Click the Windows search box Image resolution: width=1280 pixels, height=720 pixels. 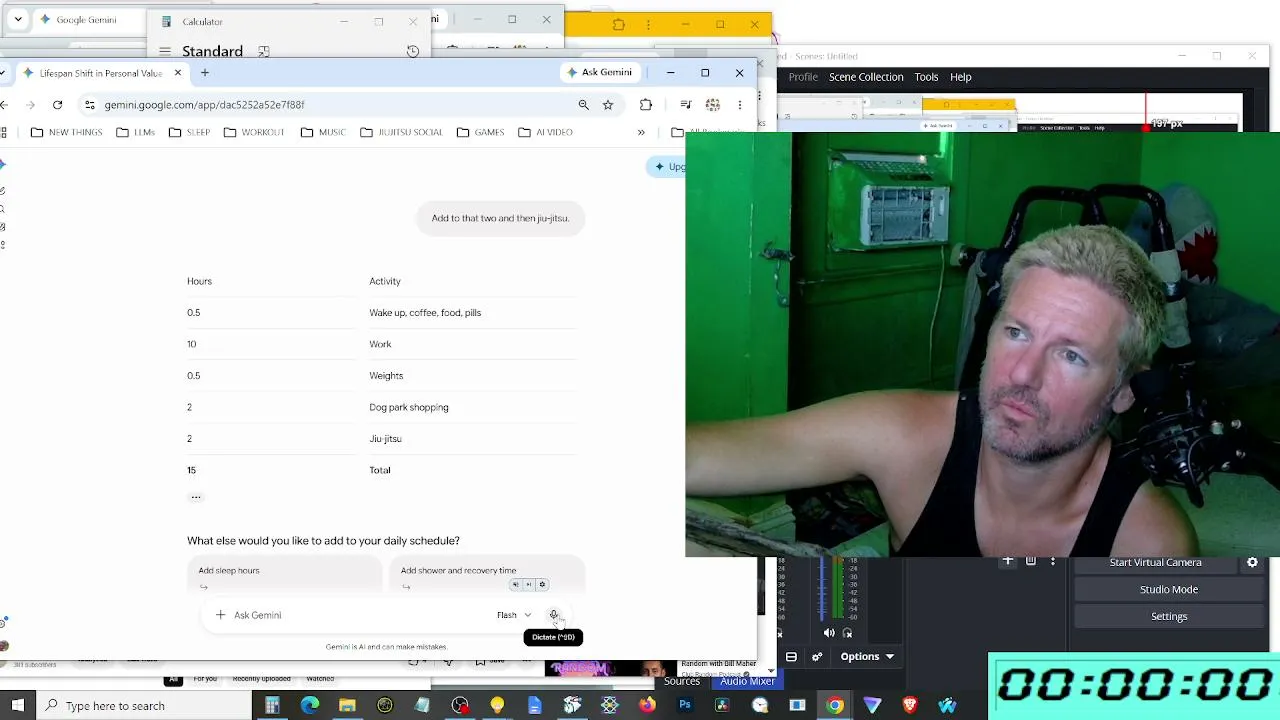tap(146, 706)
